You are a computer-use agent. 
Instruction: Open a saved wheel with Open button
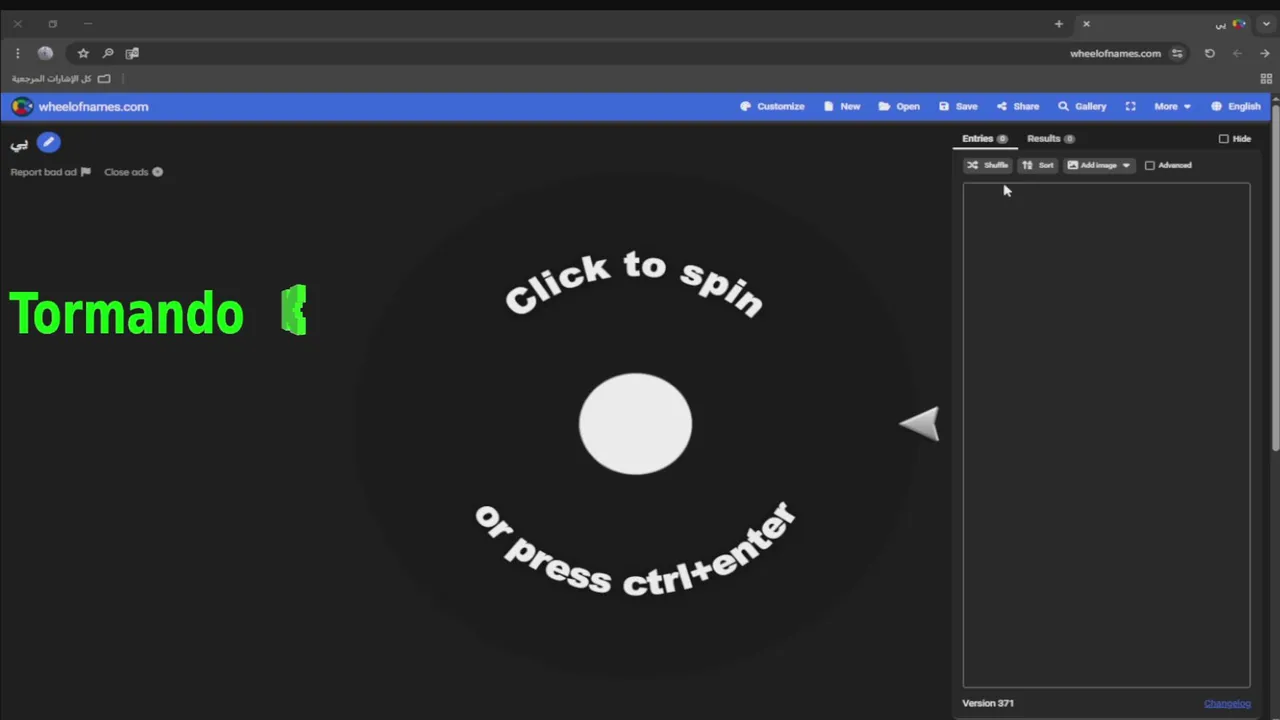click(x=899, y=106)
